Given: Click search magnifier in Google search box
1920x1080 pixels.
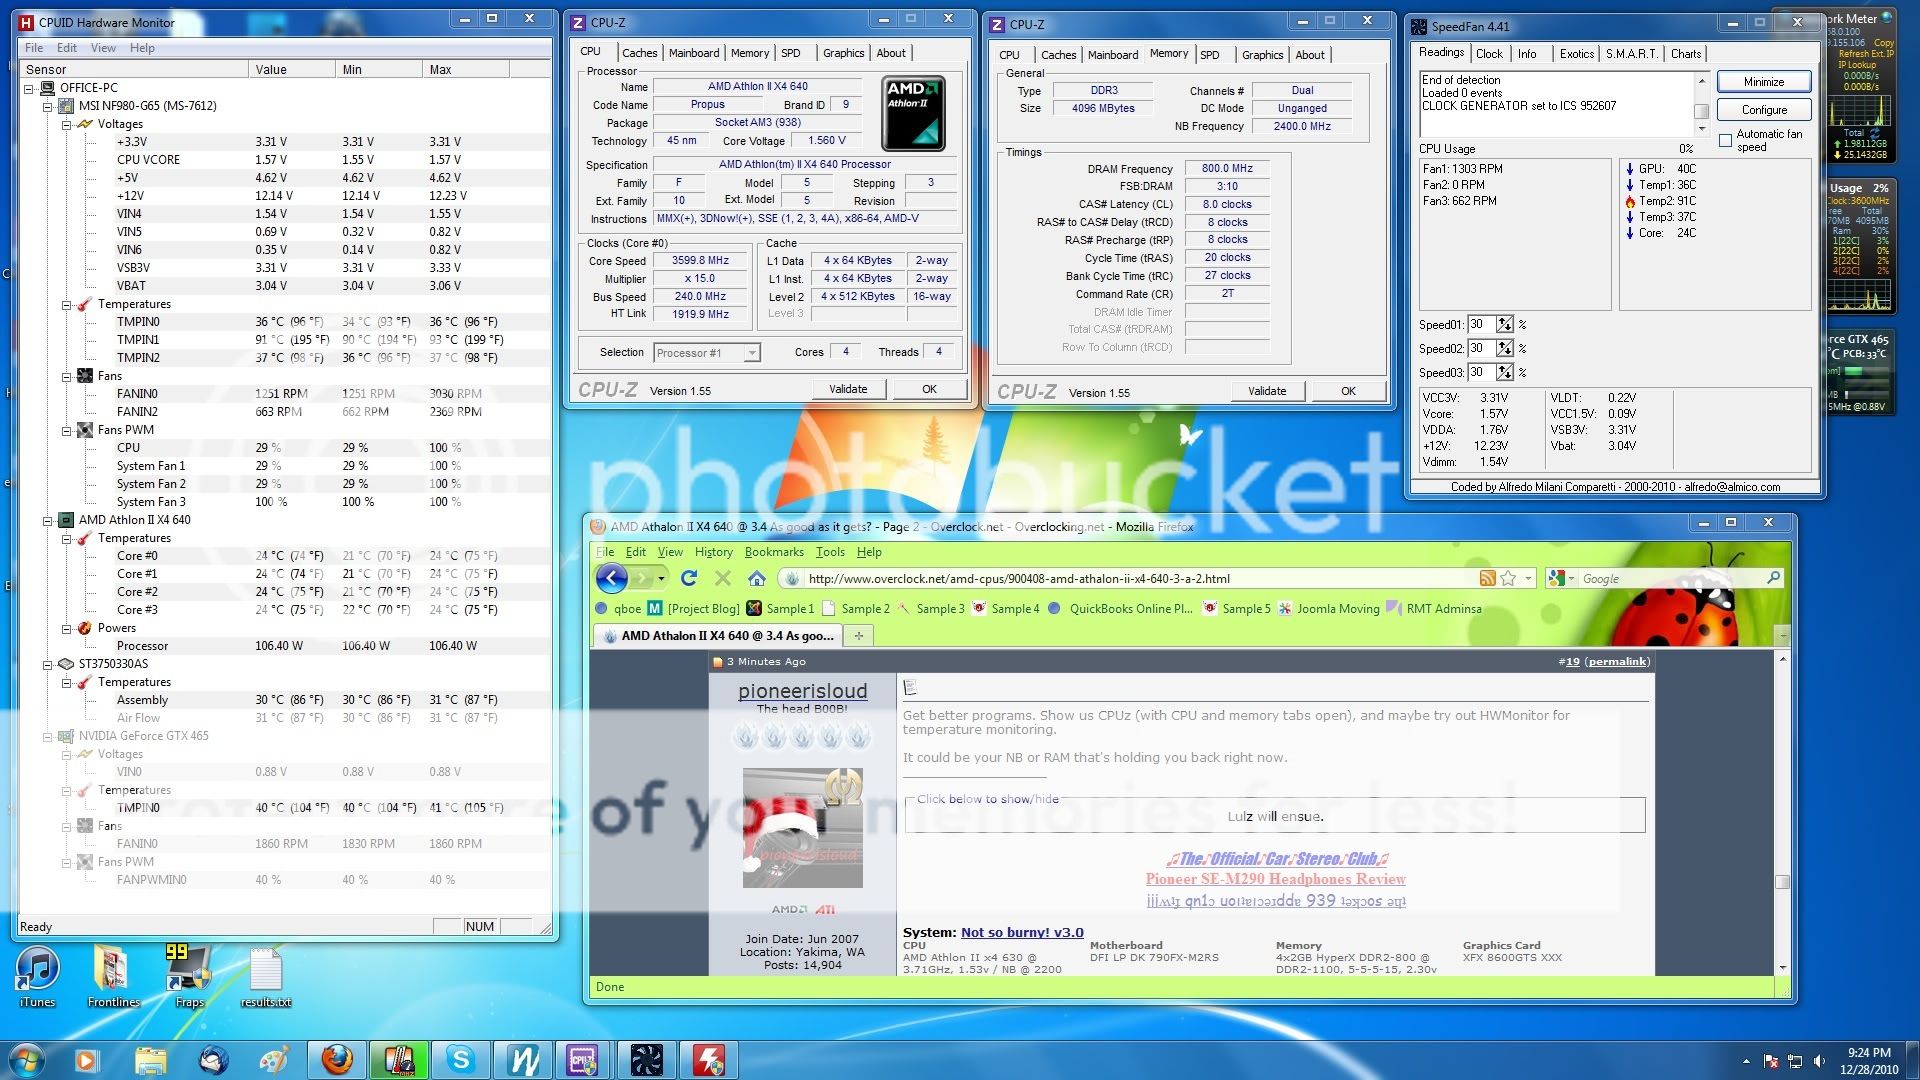Looking at the screenshot, I should (x=1773, y=578).
